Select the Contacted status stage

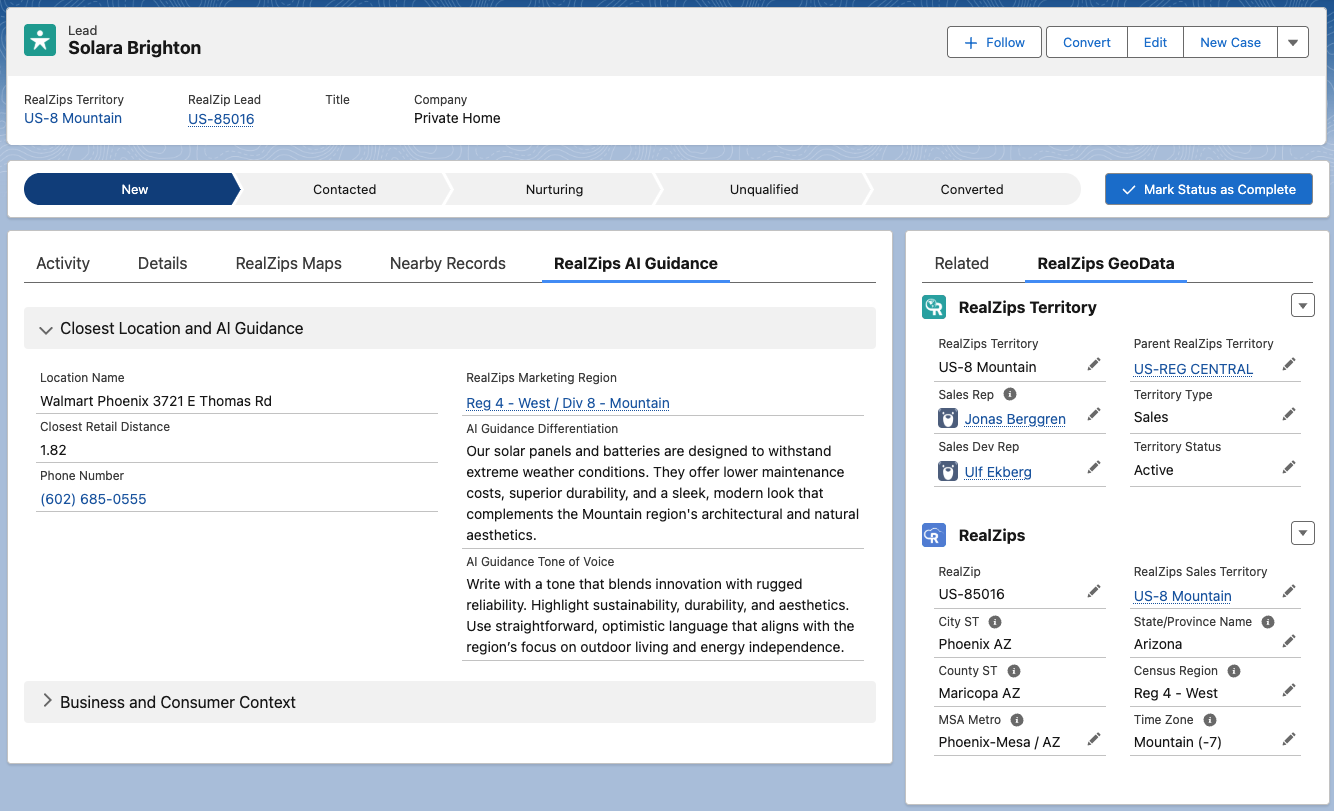tap(344, 189)
